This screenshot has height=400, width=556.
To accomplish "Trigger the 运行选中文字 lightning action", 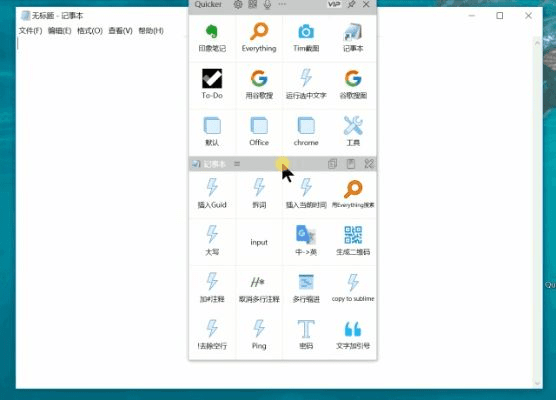I will point(306,85).
